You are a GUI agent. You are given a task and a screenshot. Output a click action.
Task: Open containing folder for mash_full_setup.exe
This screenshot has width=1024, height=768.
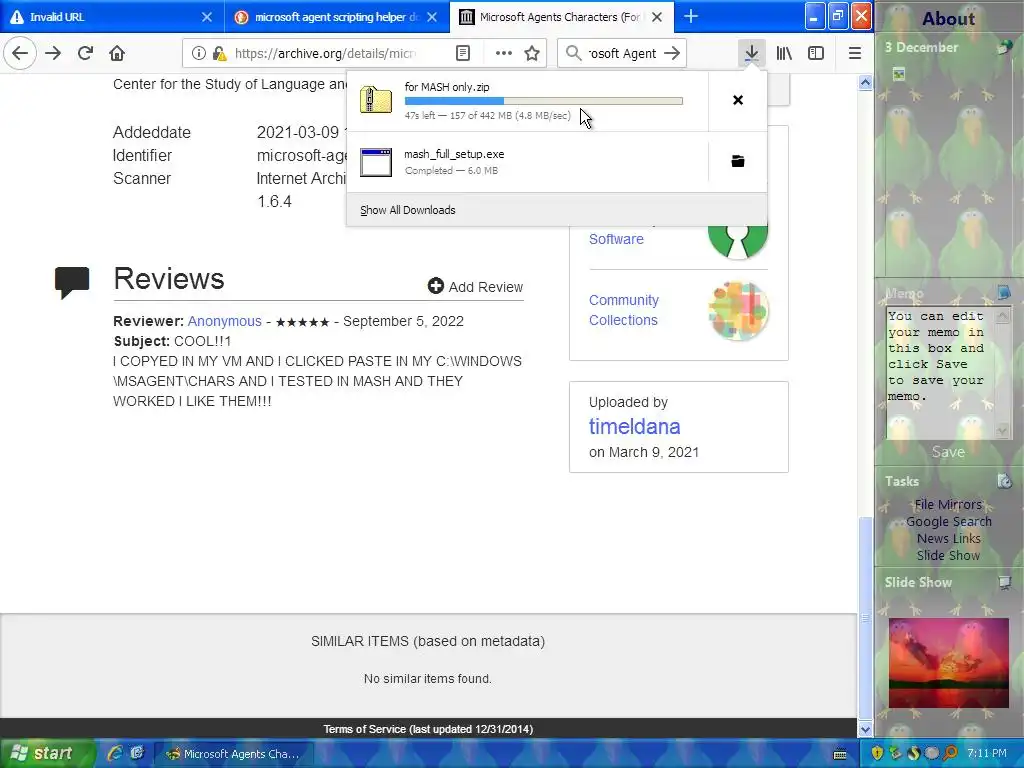click(738, 161)
